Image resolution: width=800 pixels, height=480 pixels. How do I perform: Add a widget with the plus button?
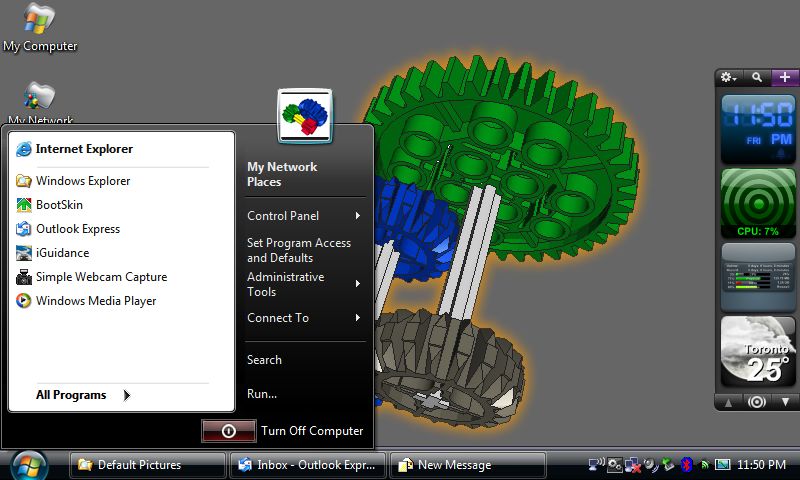pyautogui.click(x=785, y=78)
